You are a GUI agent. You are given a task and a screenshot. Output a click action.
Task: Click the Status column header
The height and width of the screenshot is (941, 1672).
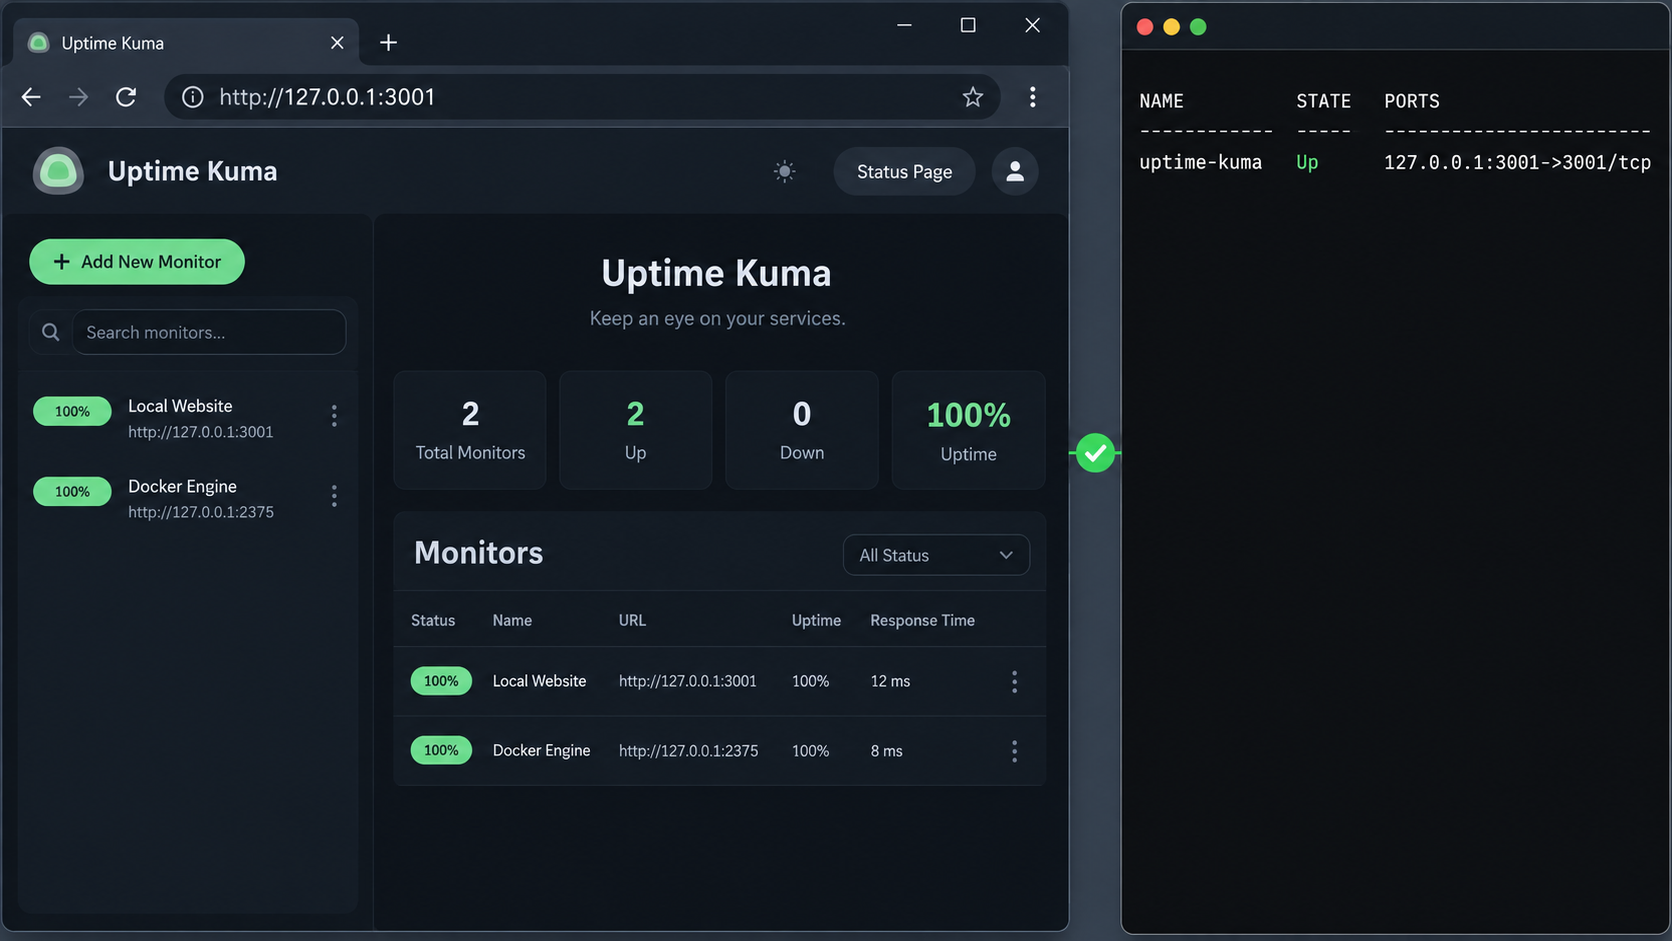click(x=433, y=620)
